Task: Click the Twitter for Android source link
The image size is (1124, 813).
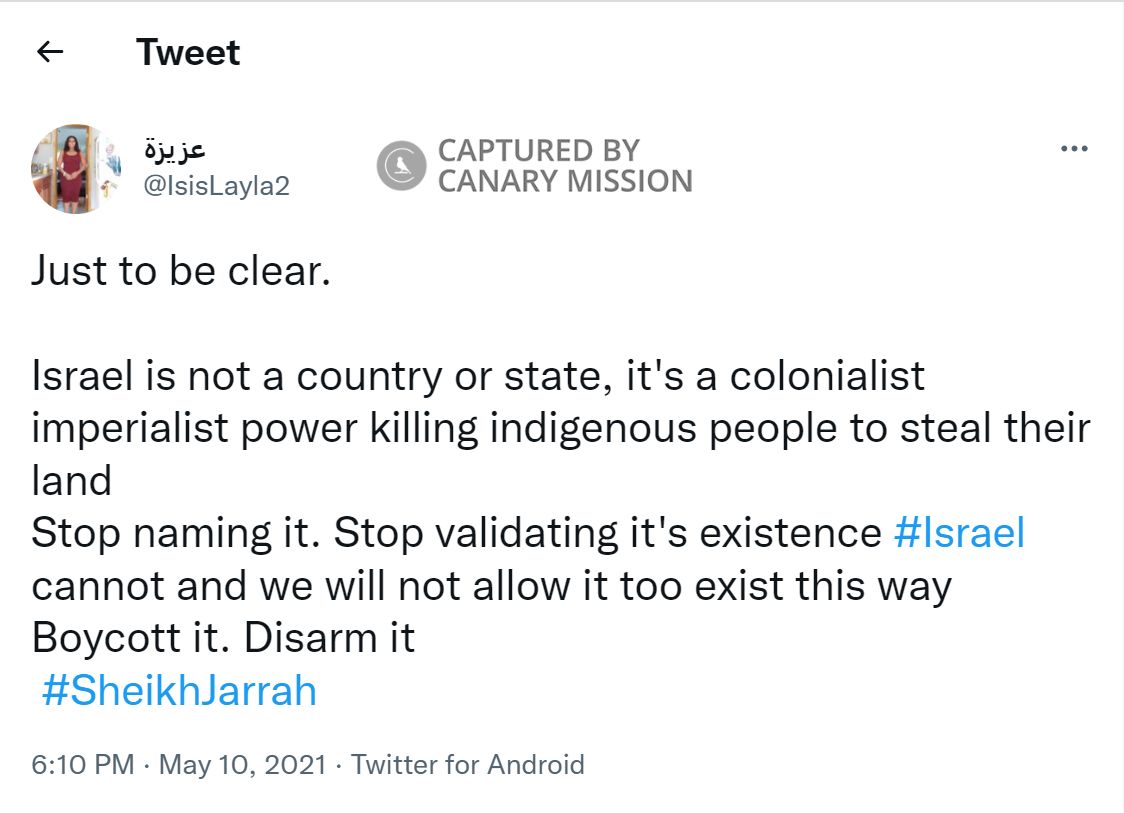Action: click(467, 765)
